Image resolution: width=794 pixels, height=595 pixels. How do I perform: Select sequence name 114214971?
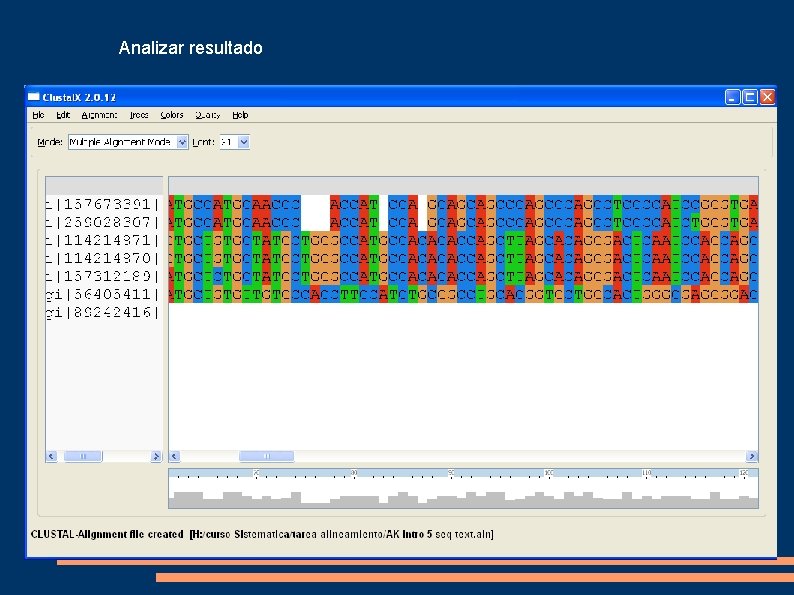[103, 240]
